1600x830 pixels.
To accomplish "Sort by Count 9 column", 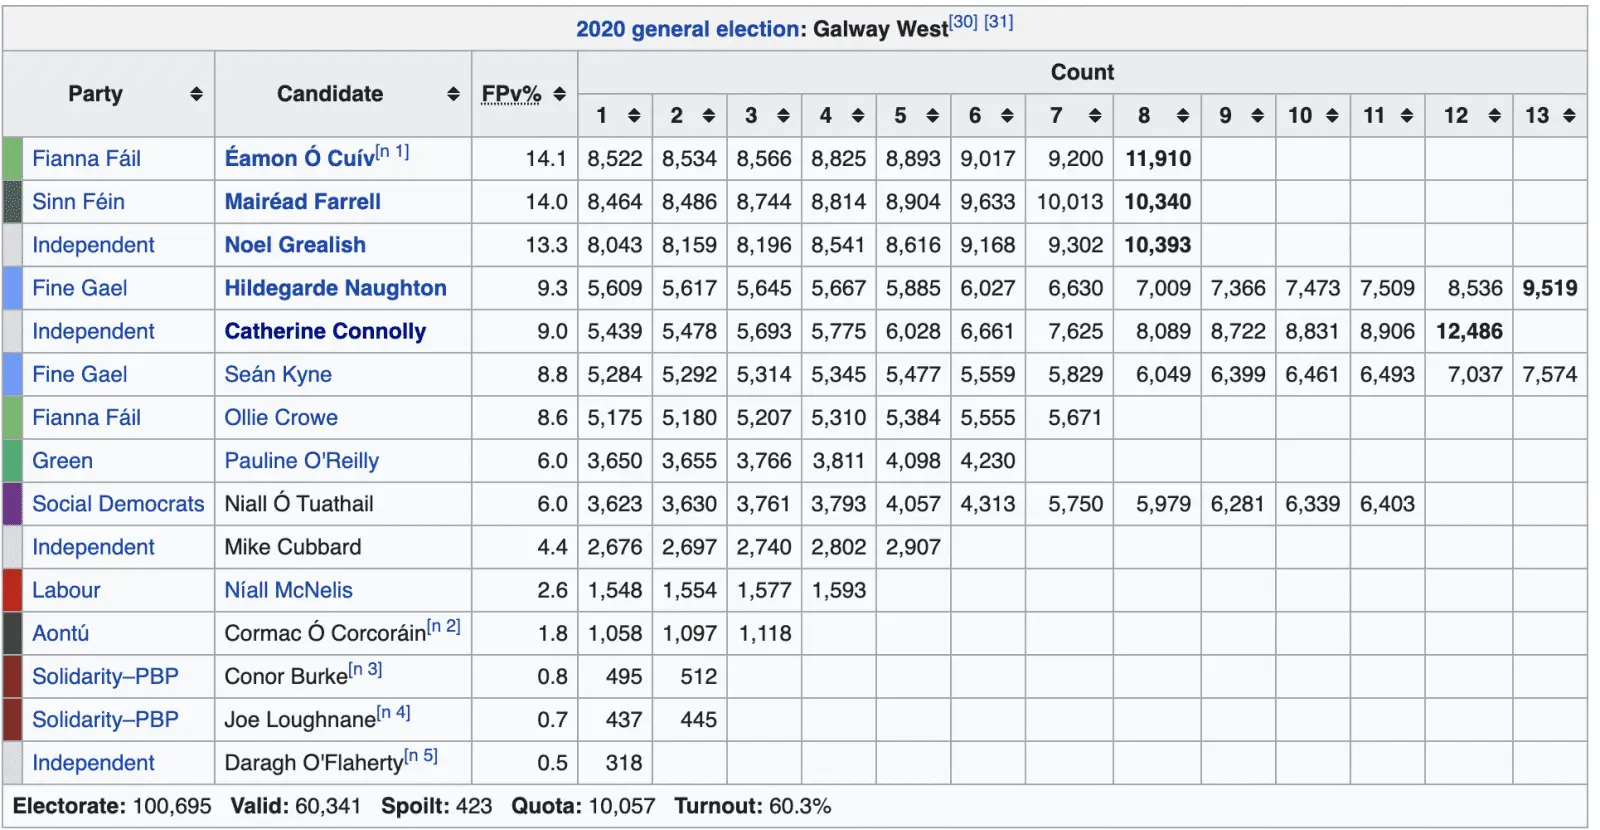I will coord(1257,116).
